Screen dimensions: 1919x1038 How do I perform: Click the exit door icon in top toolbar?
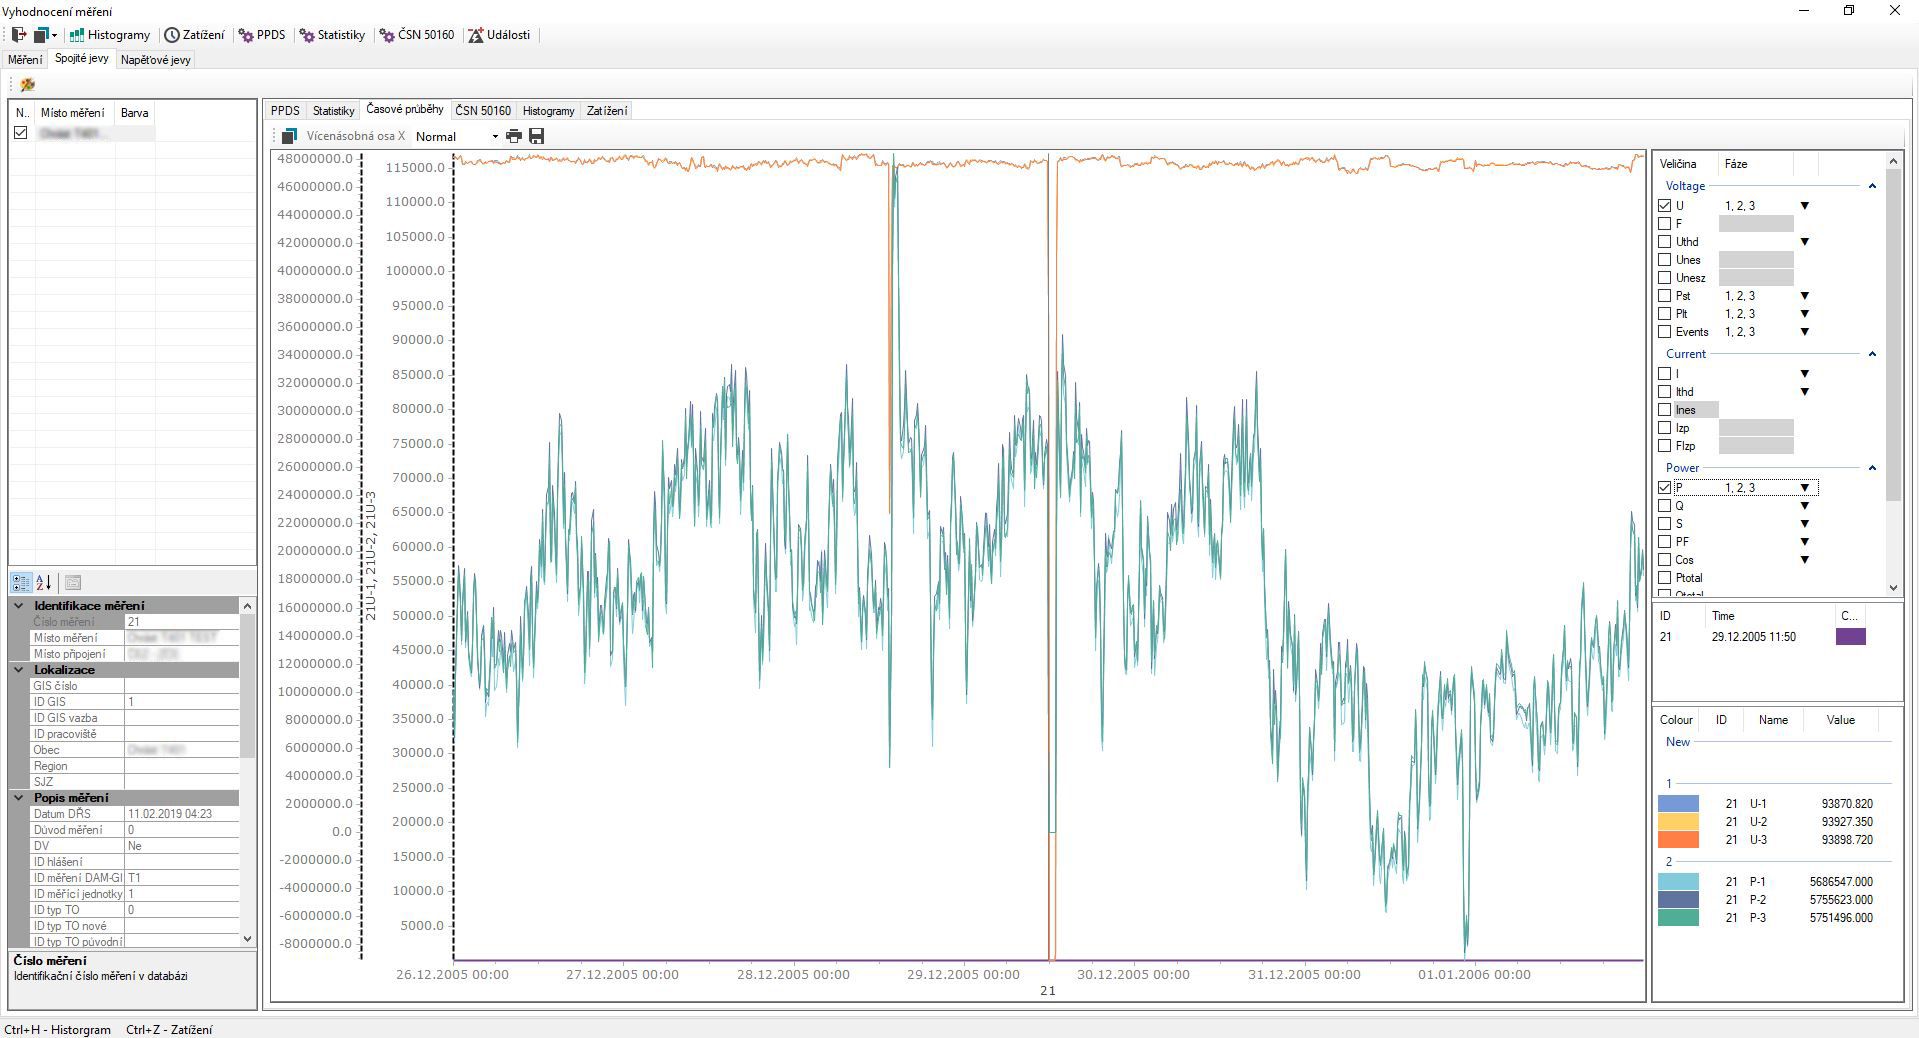click(x=18, y=35)
